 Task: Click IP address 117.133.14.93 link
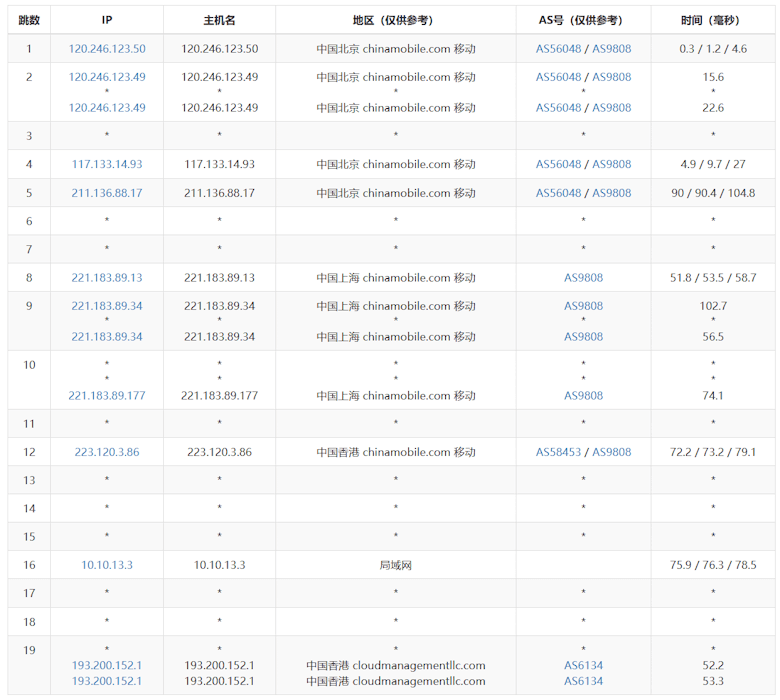[x=107, y=164]
